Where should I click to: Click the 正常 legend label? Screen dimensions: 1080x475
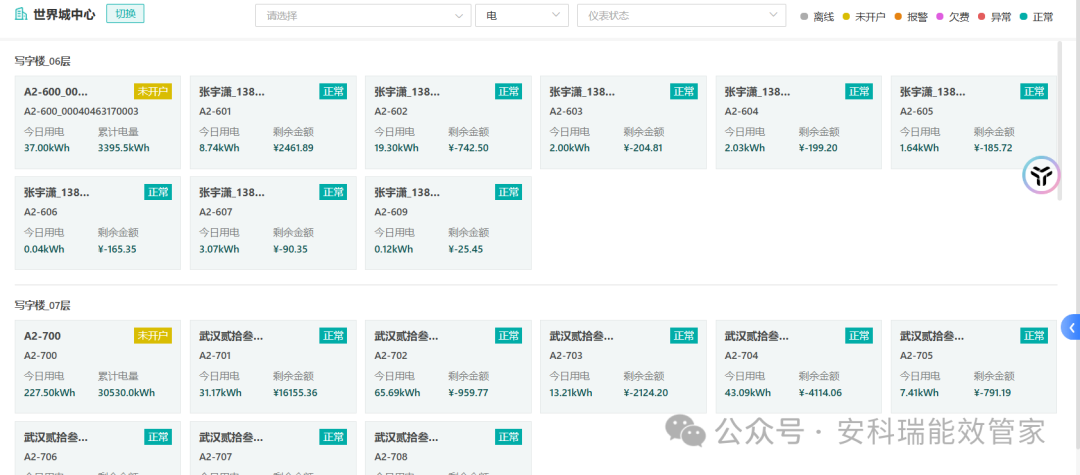(1043, 17)
